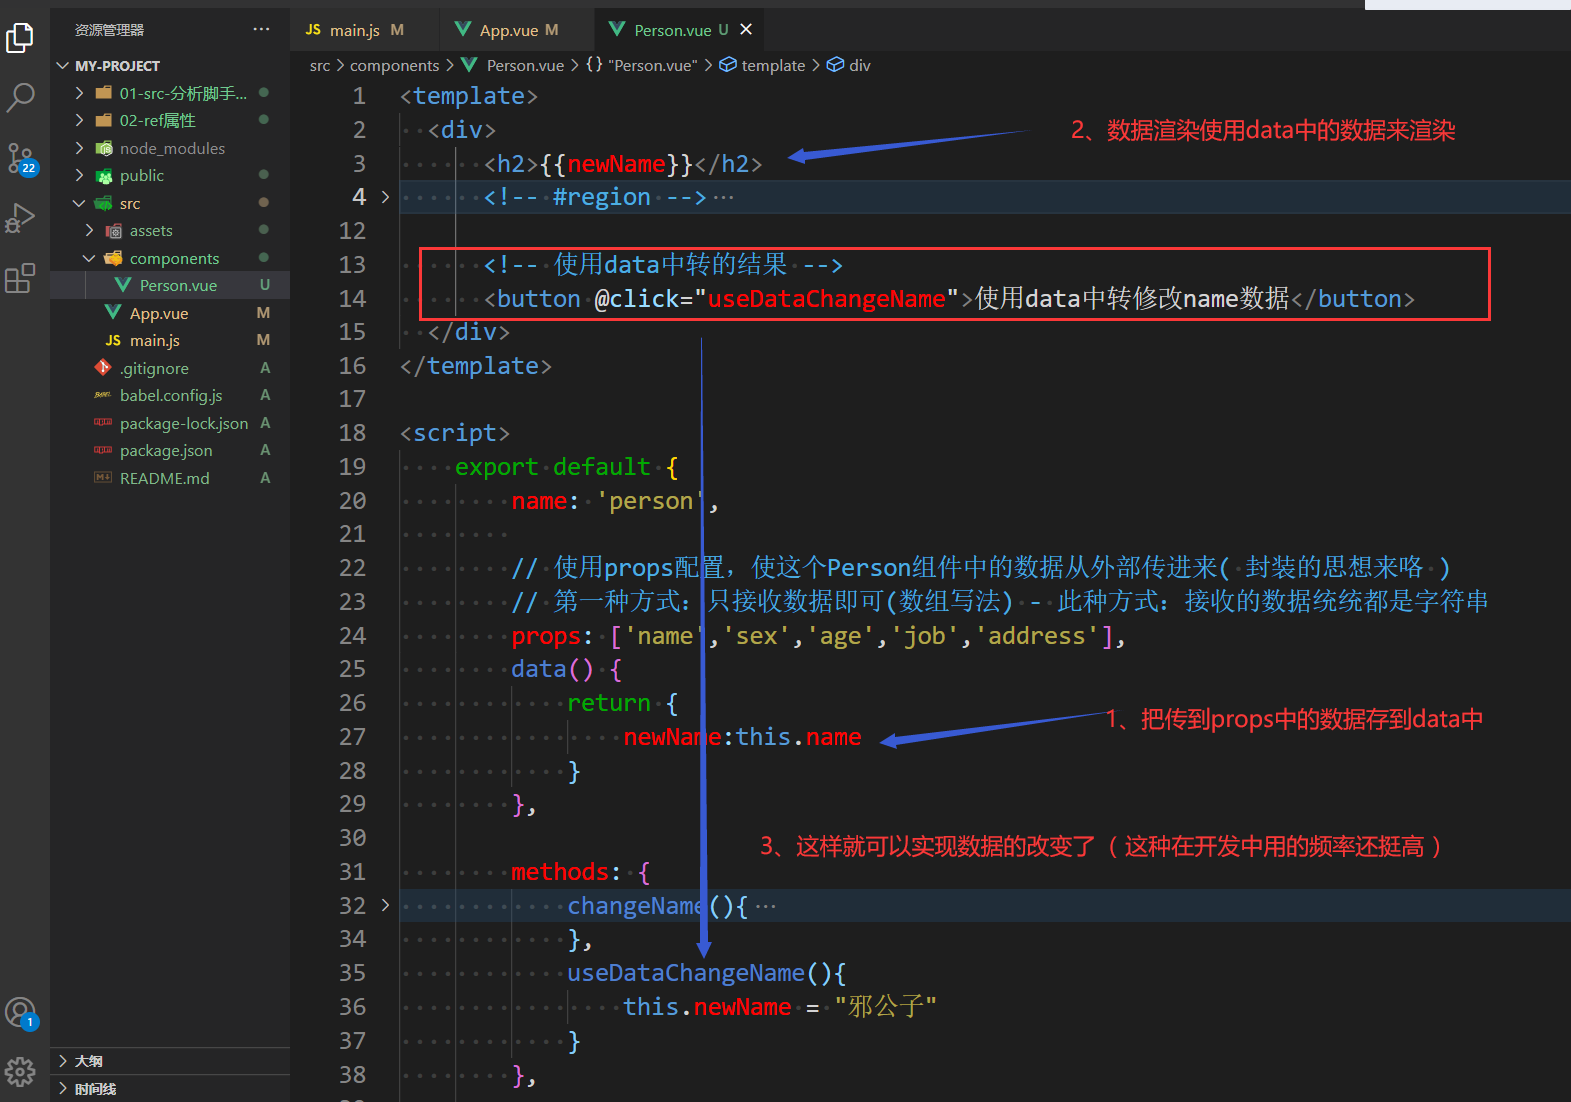Click the 'props' keyword on line 24
This screenshot has width=1571, height=1102.
tap(546, 636)
